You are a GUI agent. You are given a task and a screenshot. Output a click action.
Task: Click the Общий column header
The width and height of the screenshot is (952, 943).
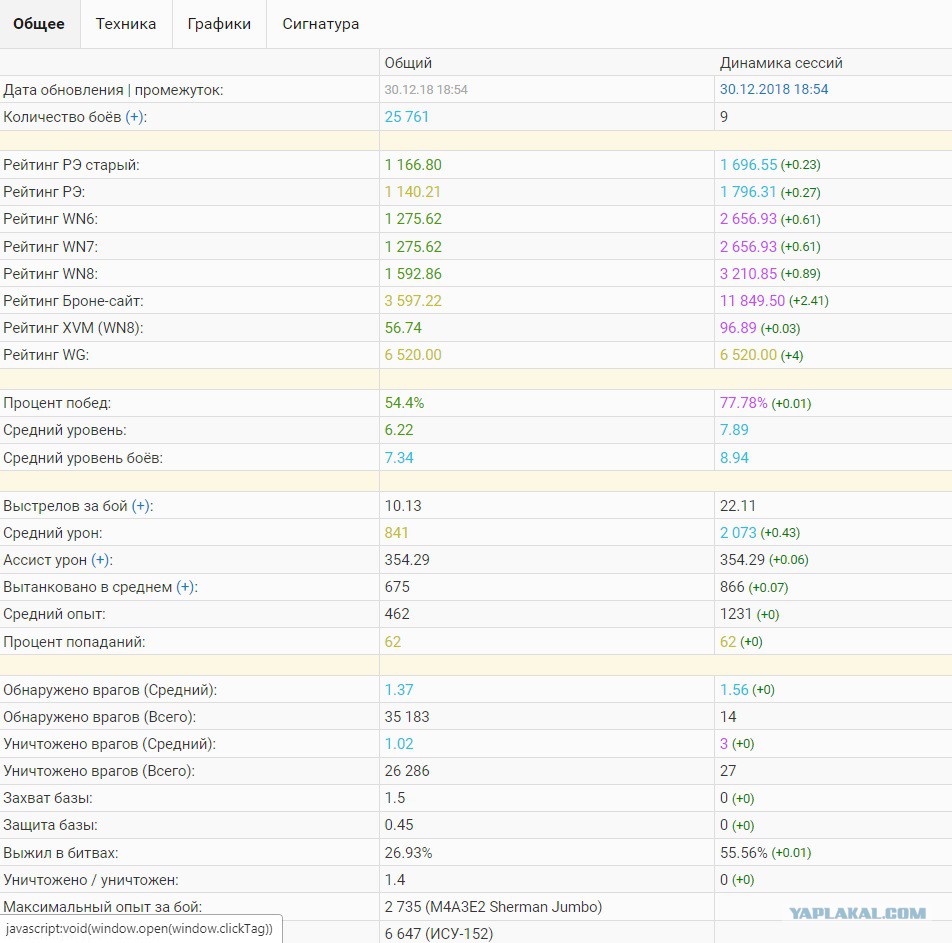click(408, 63)
